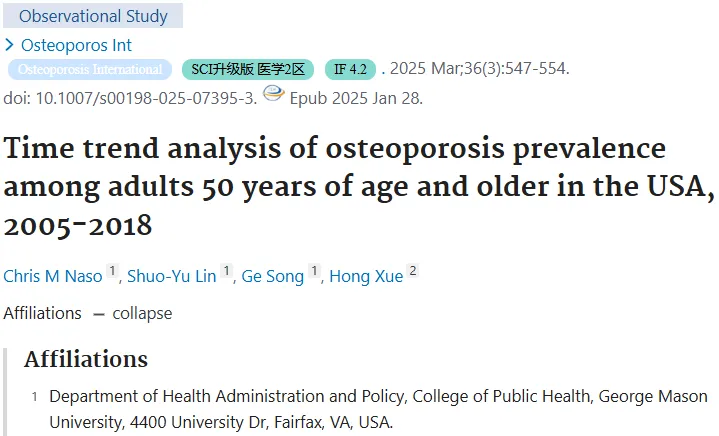Click affiliation superscript 1 after Shuo-Yu Lin
This screenshot has width=719, height=436.
coord(227,271)
